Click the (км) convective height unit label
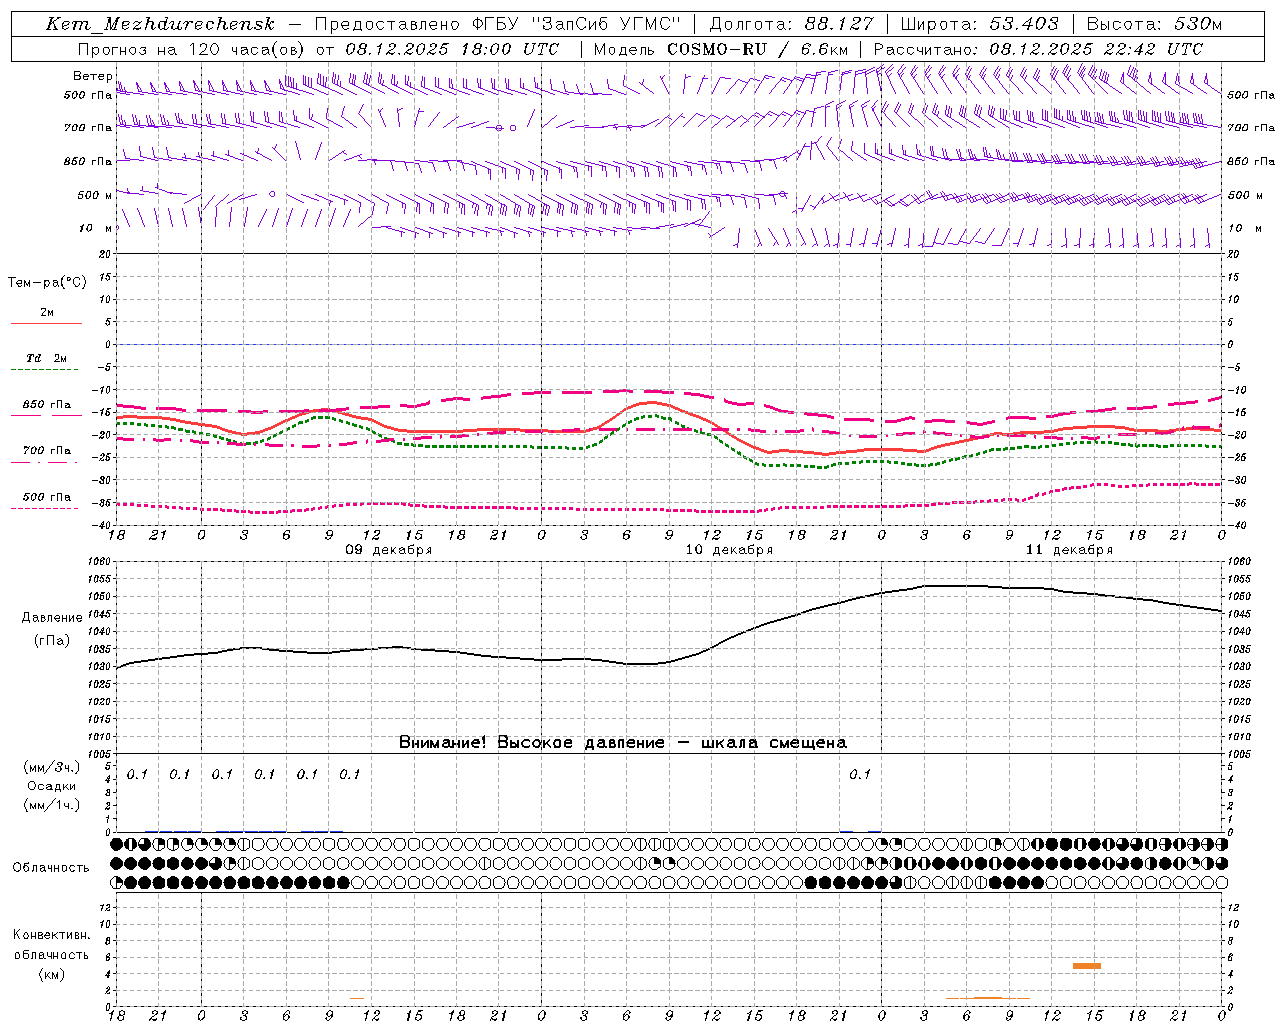The height and width of the screenshot is (1024, 1280). (52, 974)
